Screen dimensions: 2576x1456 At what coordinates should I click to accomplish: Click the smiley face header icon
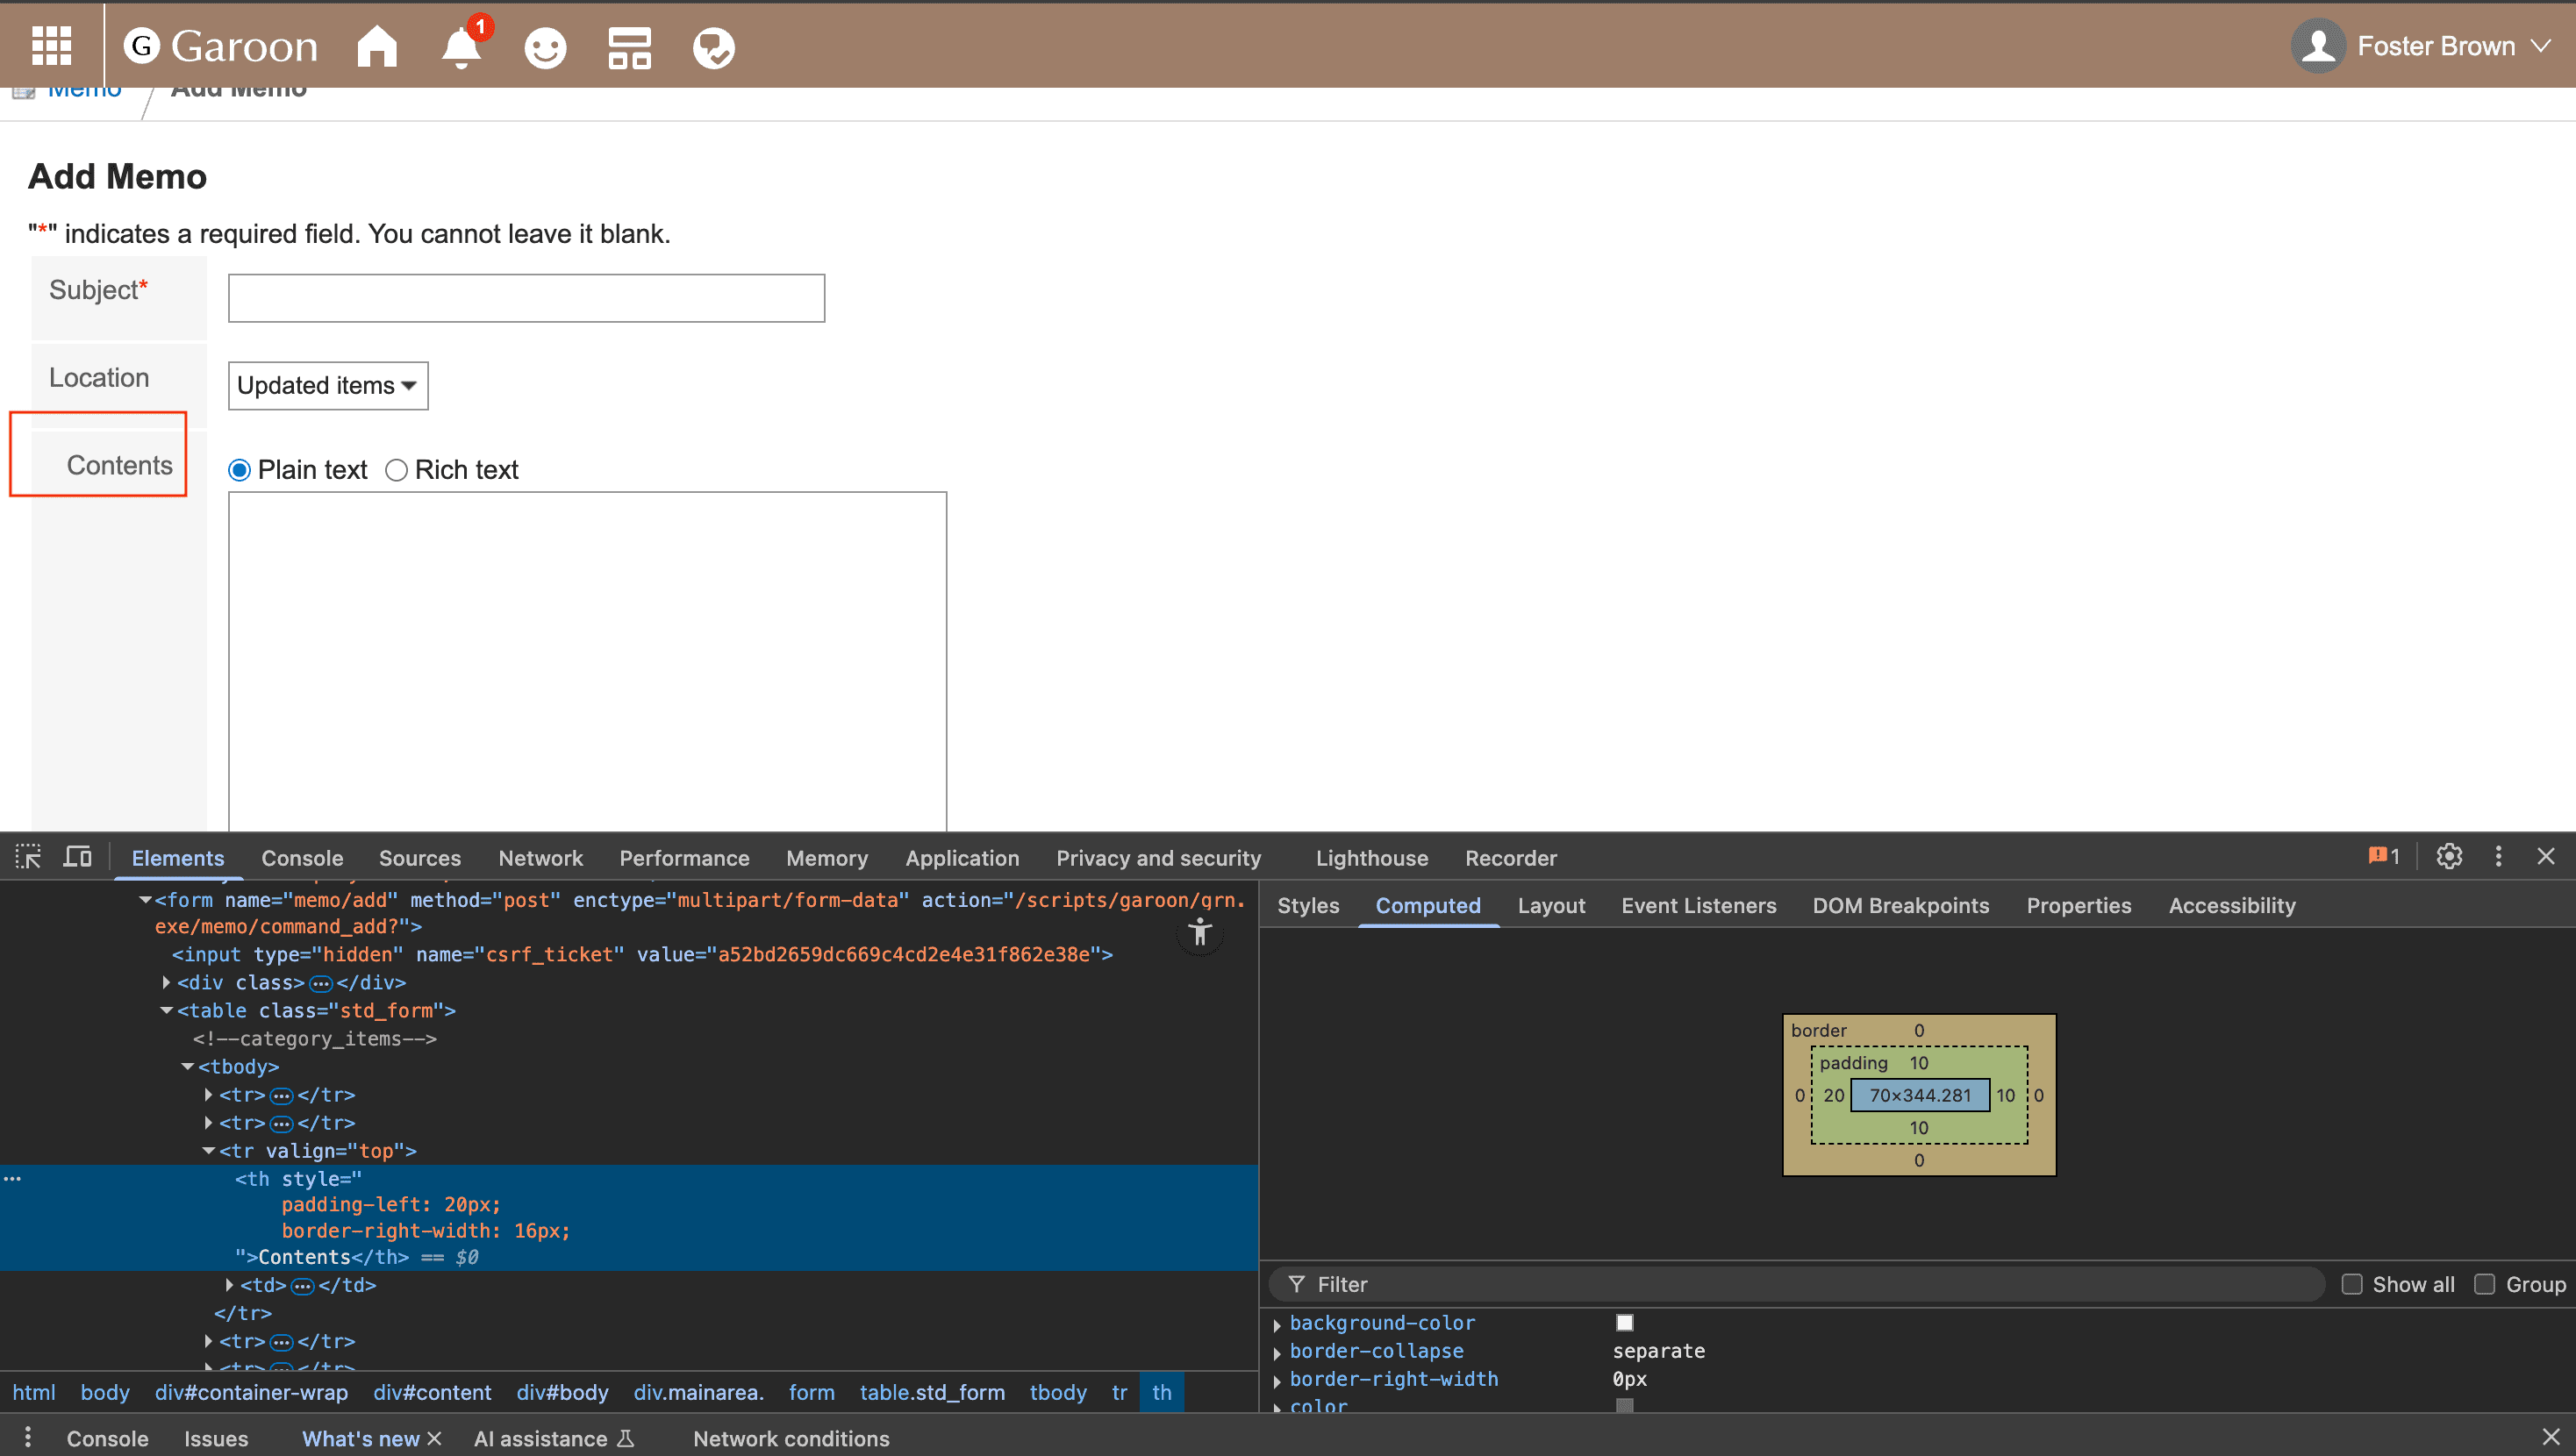click(x=545, y=47)
